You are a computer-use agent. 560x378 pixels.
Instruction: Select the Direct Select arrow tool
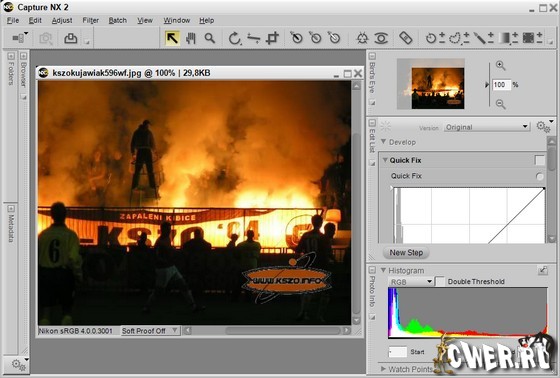pos(172,38)
